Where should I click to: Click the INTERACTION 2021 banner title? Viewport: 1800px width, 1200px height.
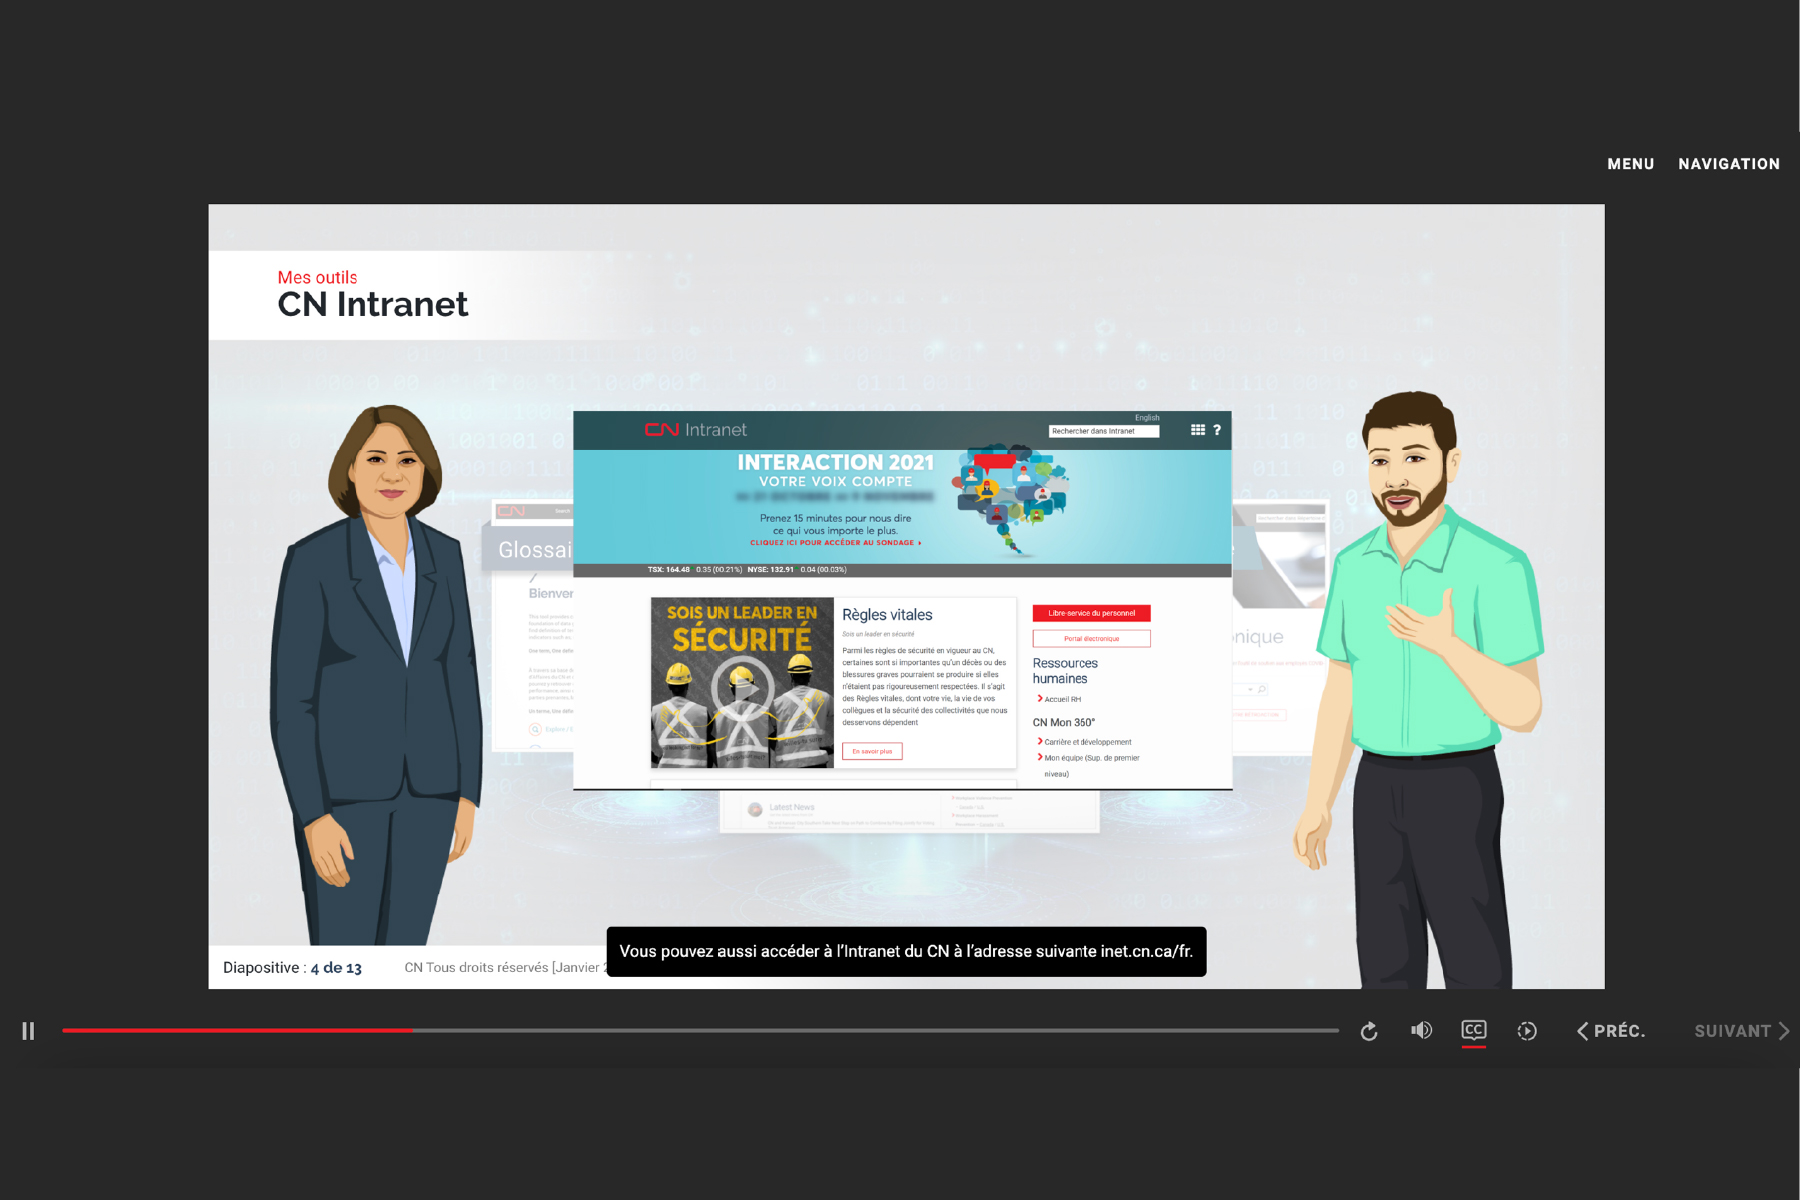[x=836, y=462]
